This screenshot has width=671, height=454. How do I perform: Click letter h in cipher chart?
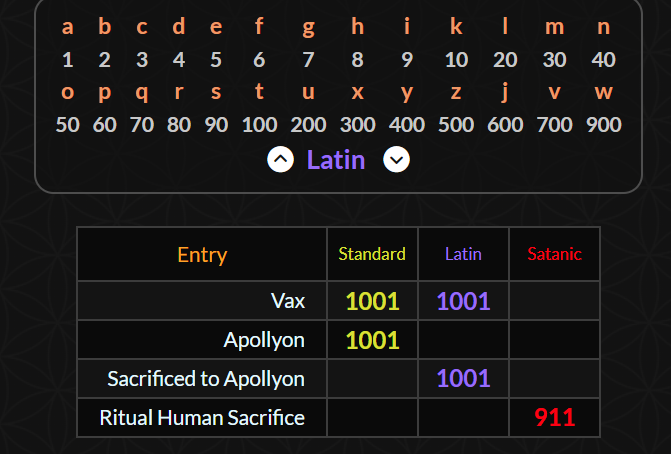pyautogui.click(x=358, y=26)
